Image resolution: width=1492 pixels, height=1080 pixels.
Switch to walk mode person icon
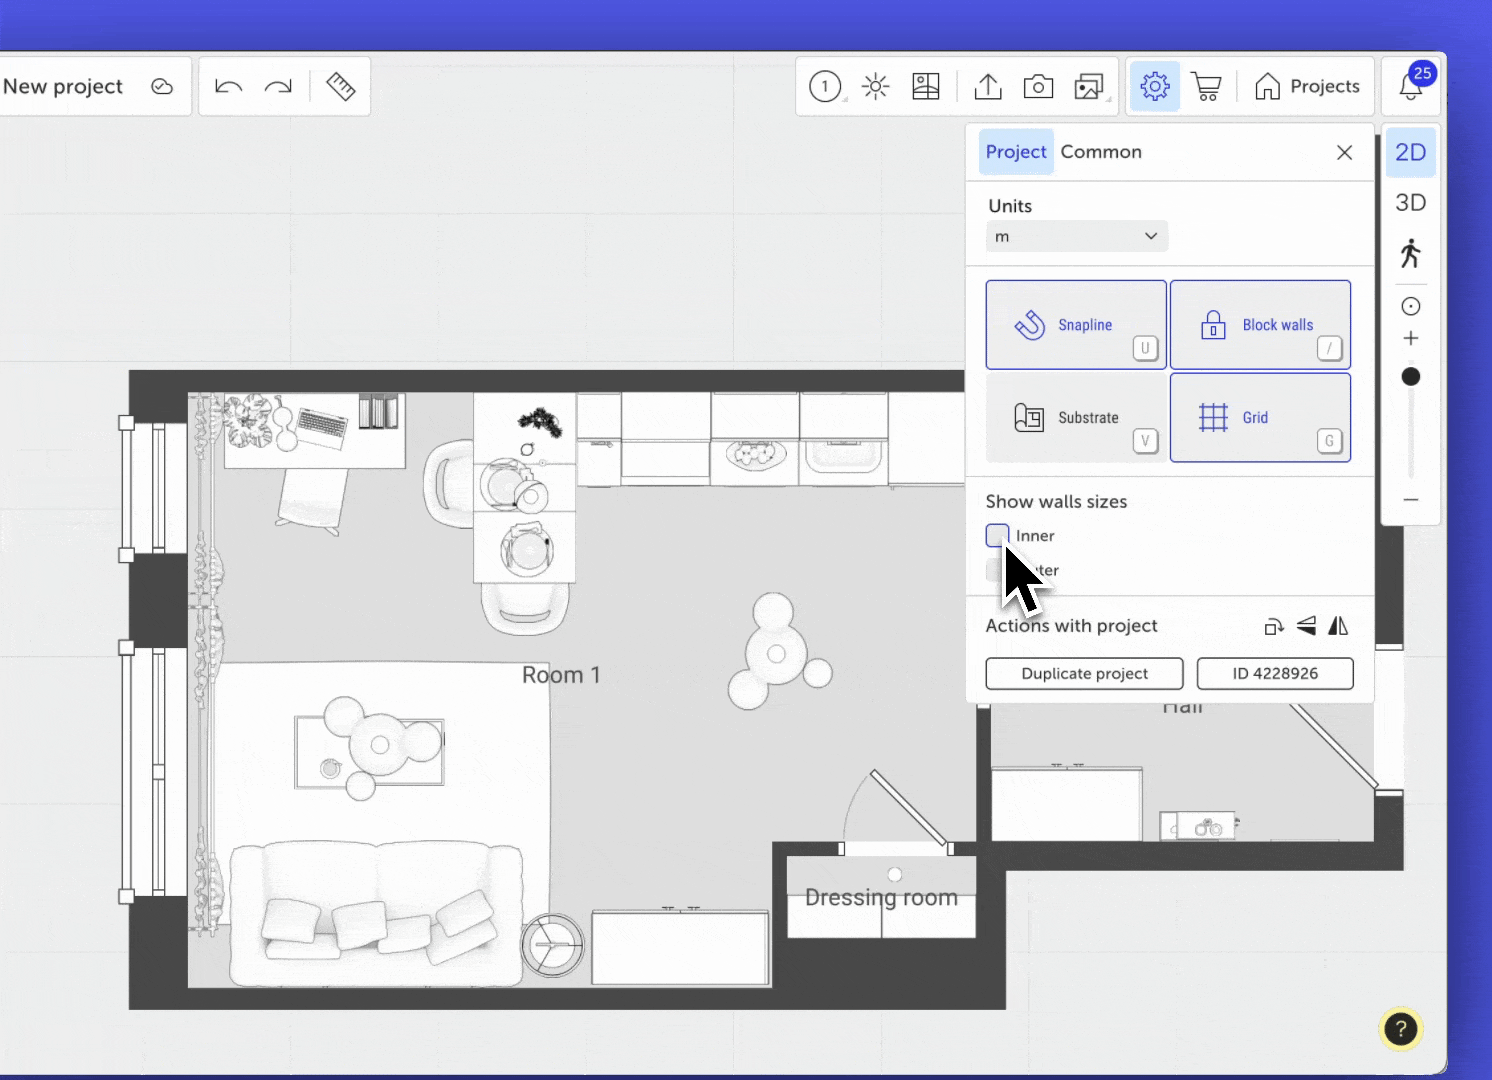pos(1410,253)
